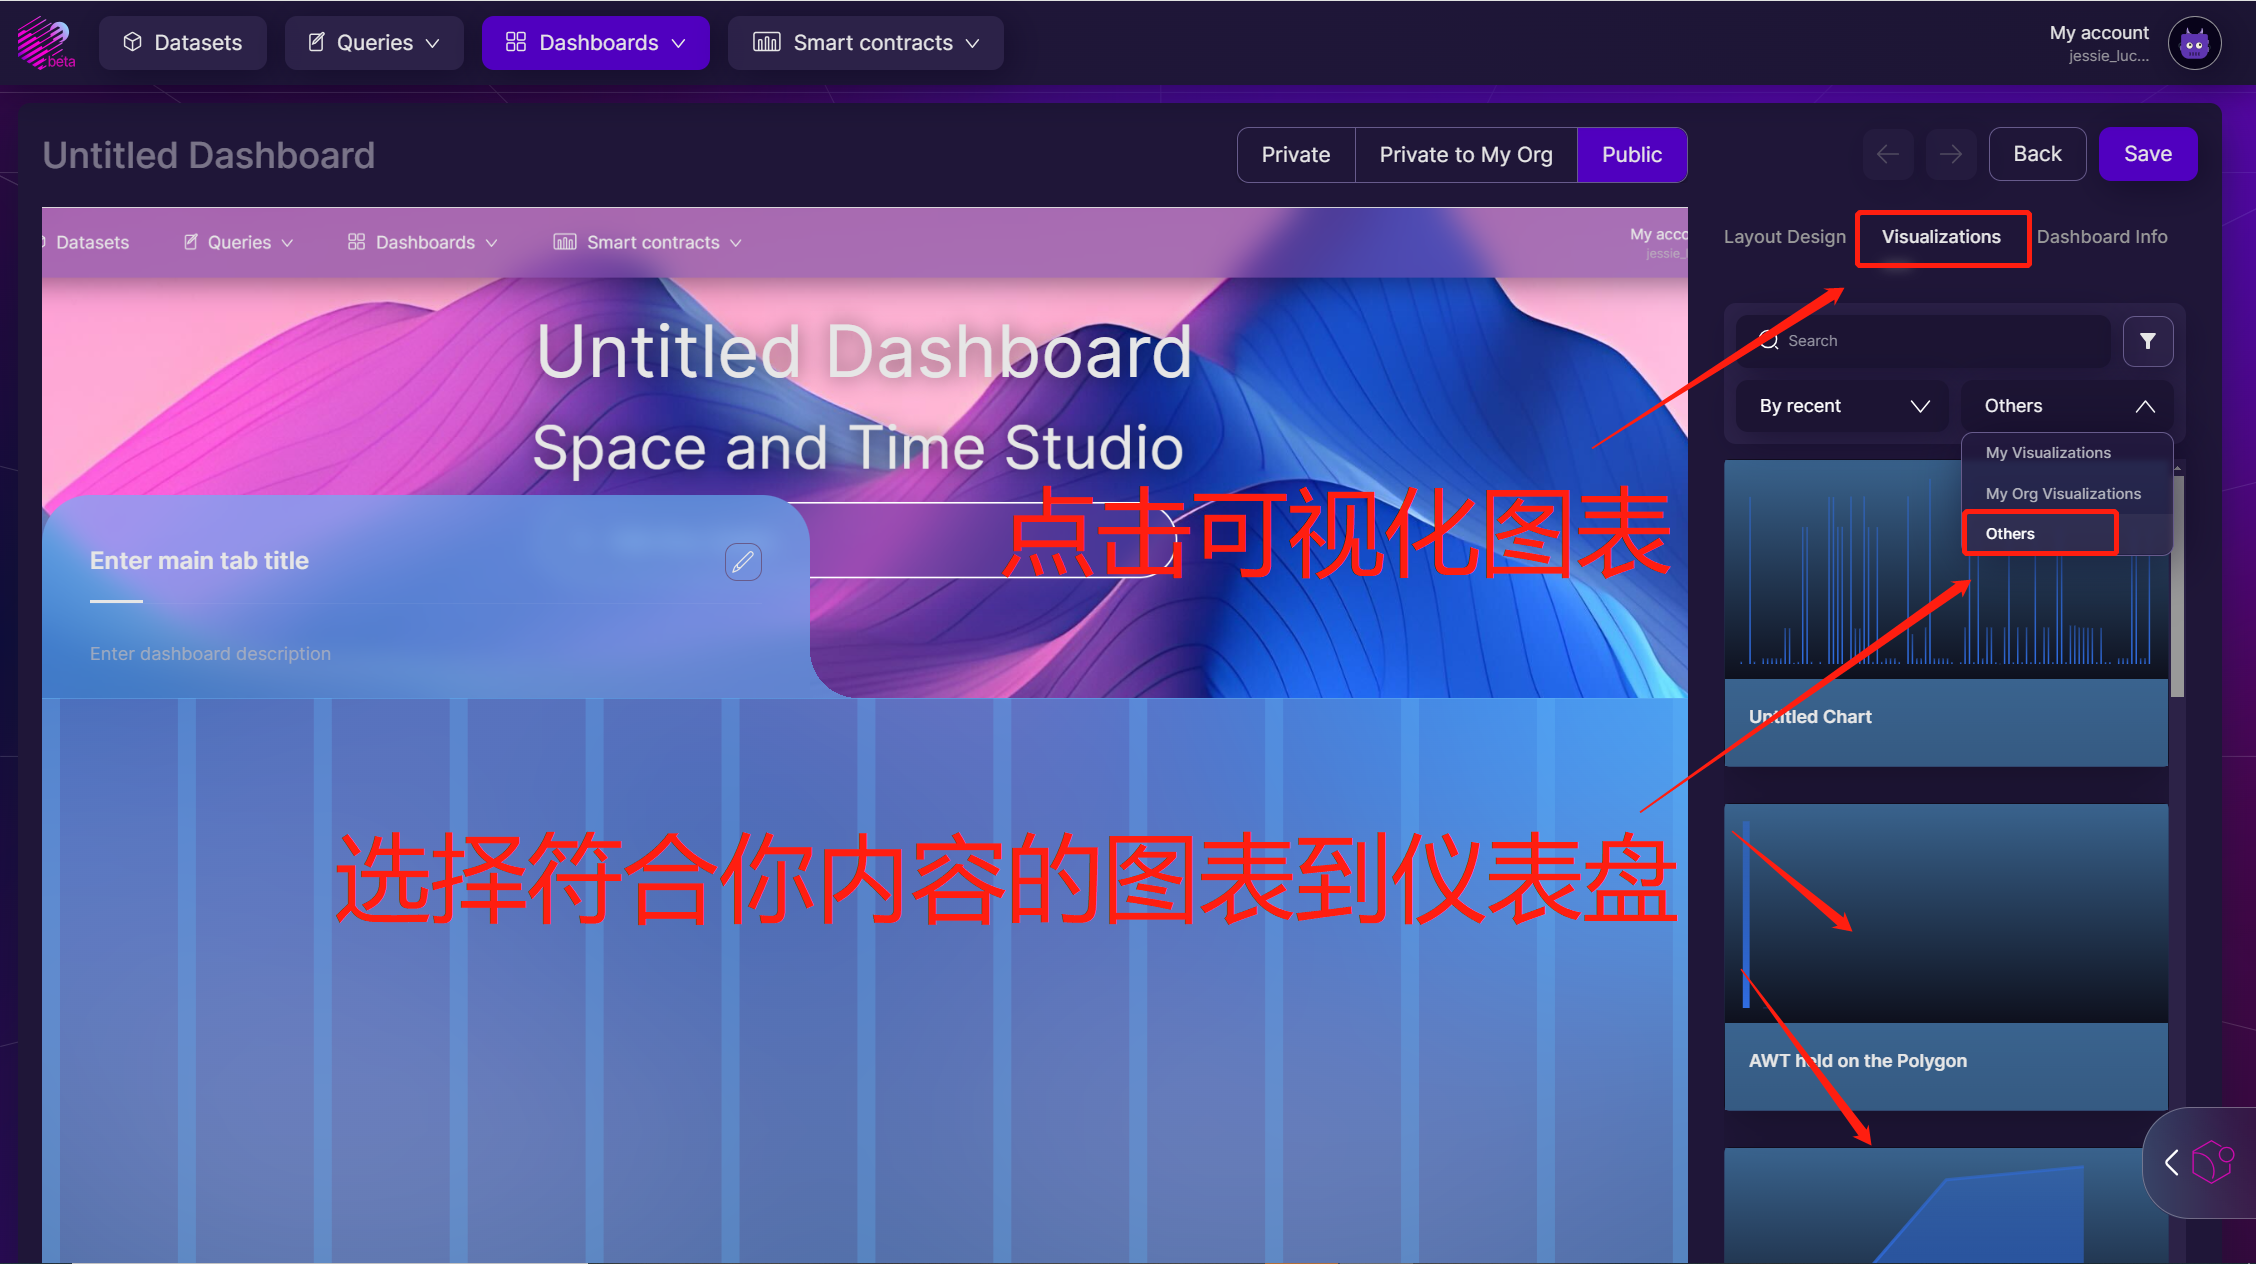Click the preview banner's Queries item
This screenshot has height=1264, width=2256.
[x=238, y=242]
